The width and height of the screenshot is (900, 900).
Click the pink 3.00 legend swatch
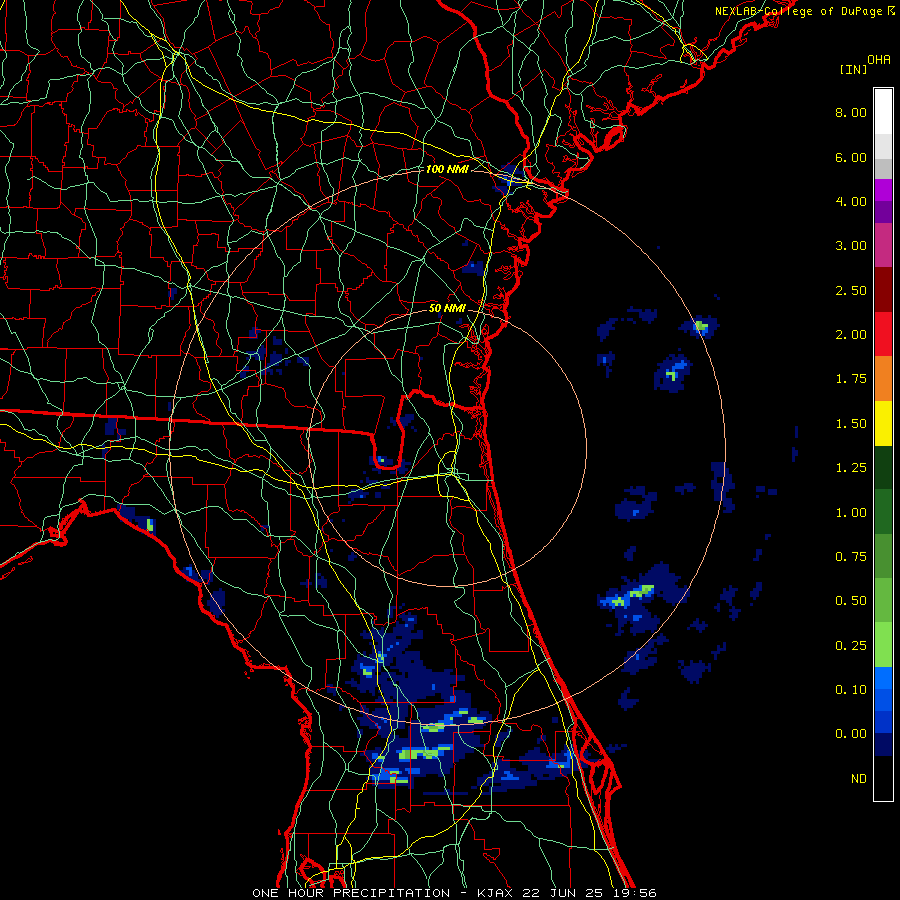(x=883, y=245)
